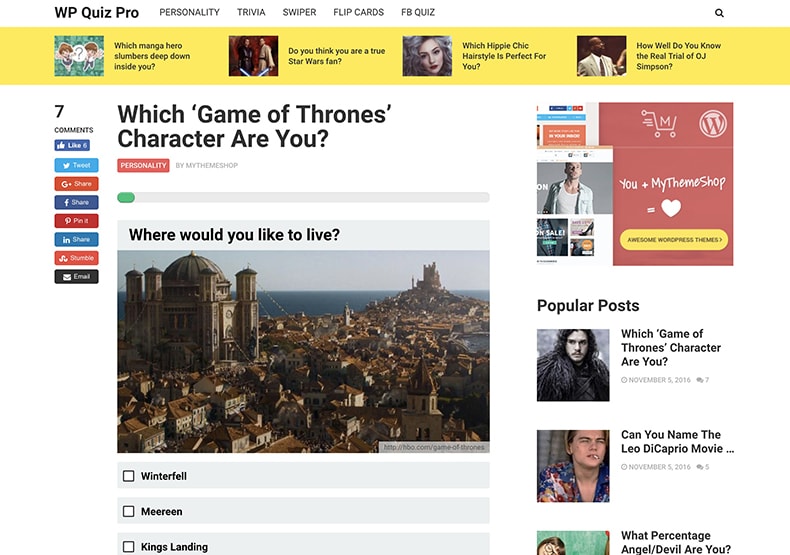Open 'Can You Name The Leo DiCaprio Movie' post

tap(678, 442)
